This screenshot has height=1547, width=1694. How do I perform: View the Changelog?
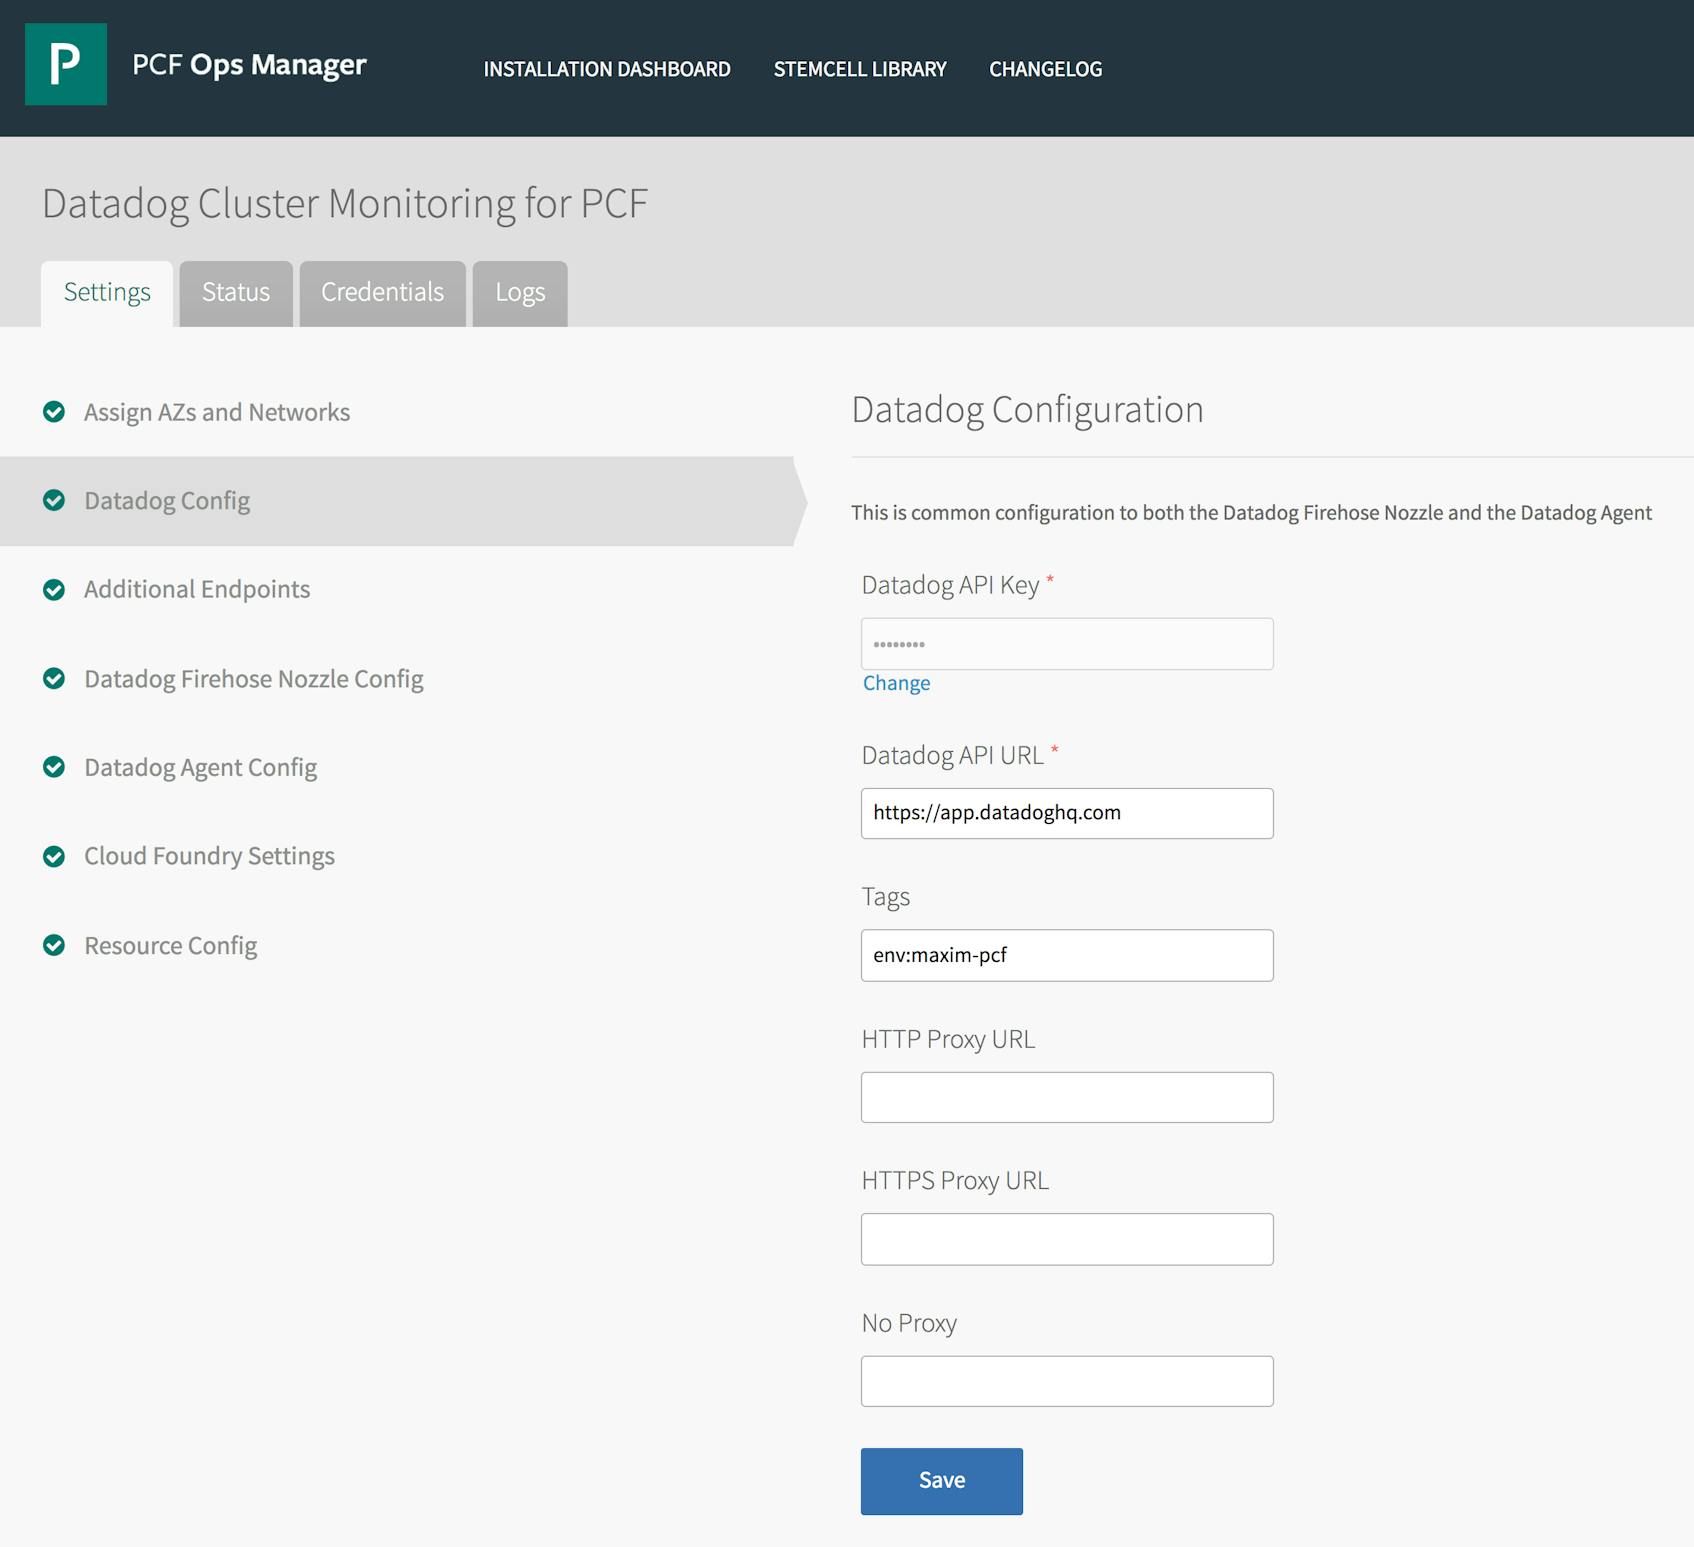click(1045, 68)
